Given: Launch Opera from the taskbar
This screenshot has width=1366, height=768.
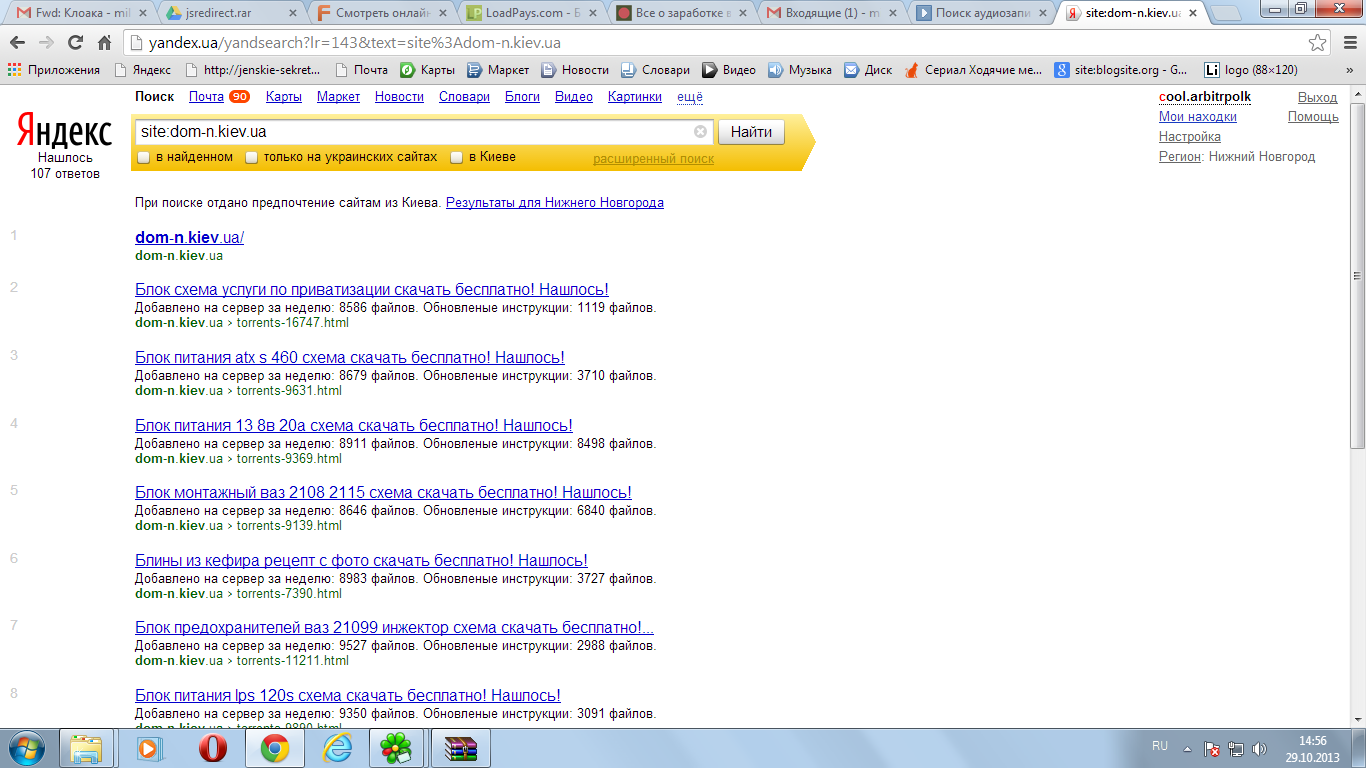Looking at the screenshot, I should click(x=213, y=748).
